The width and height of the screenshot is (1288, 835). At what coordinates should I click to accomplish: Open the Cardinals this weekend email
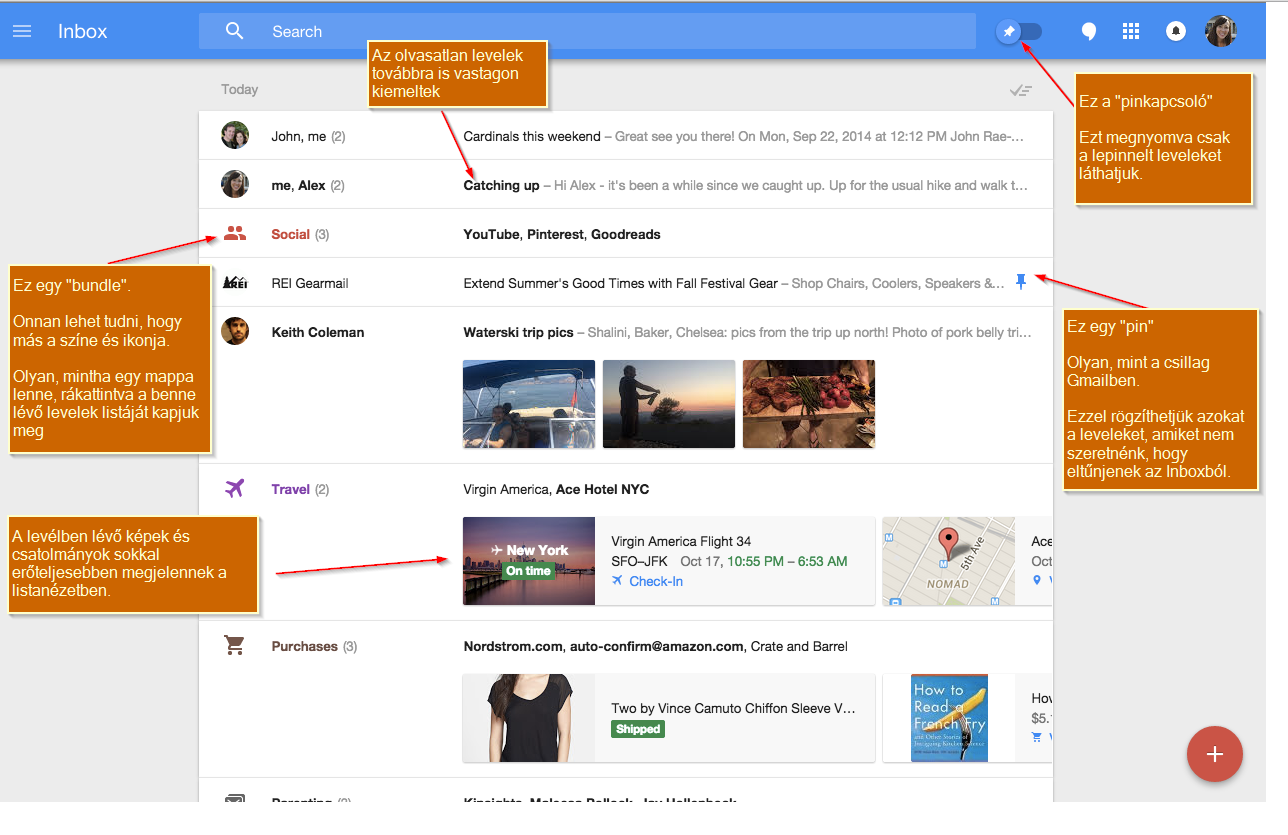[x=626, y=136]
